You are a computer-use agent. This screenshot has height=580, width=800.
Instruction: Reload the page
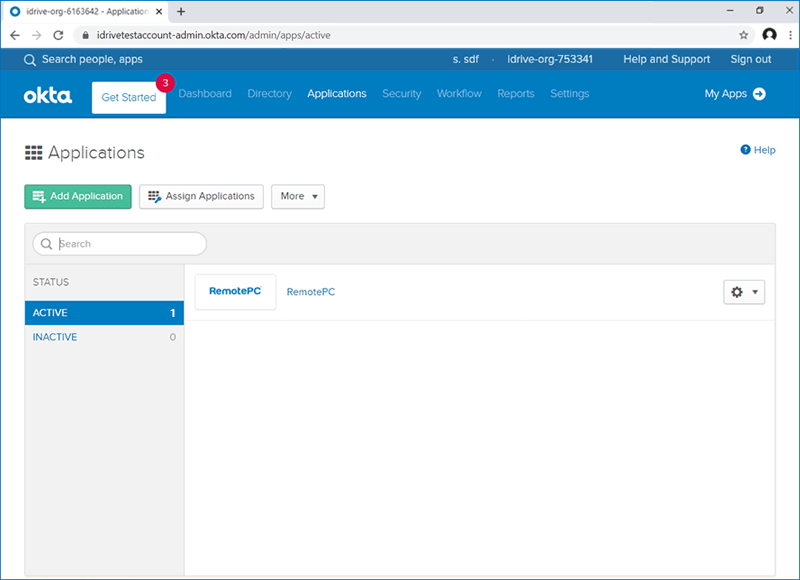point(58,35)
